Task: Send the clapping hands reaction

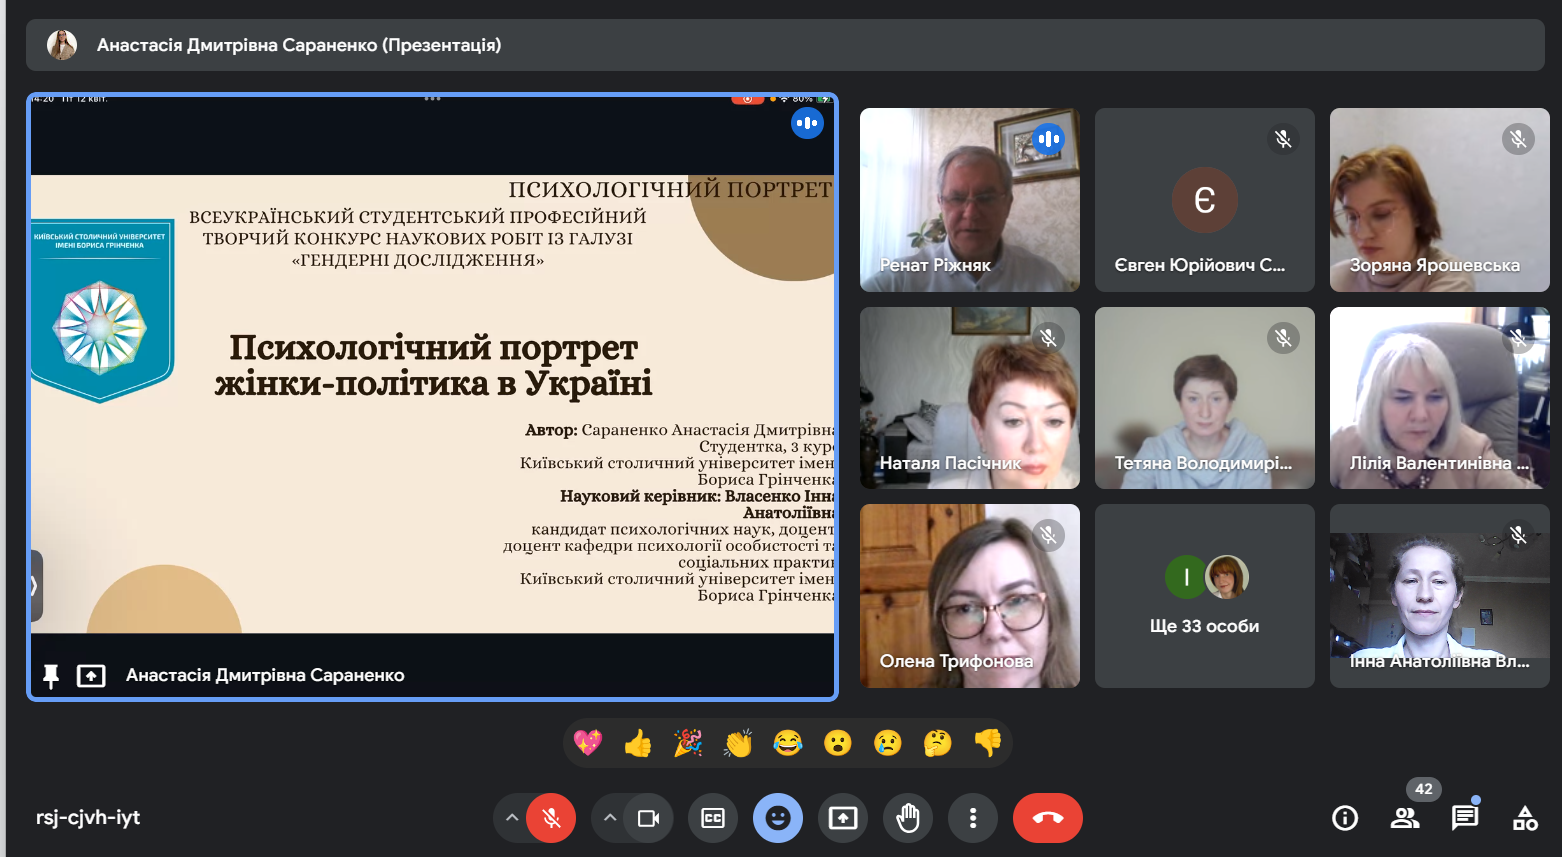Action: [x=738, y=743]
